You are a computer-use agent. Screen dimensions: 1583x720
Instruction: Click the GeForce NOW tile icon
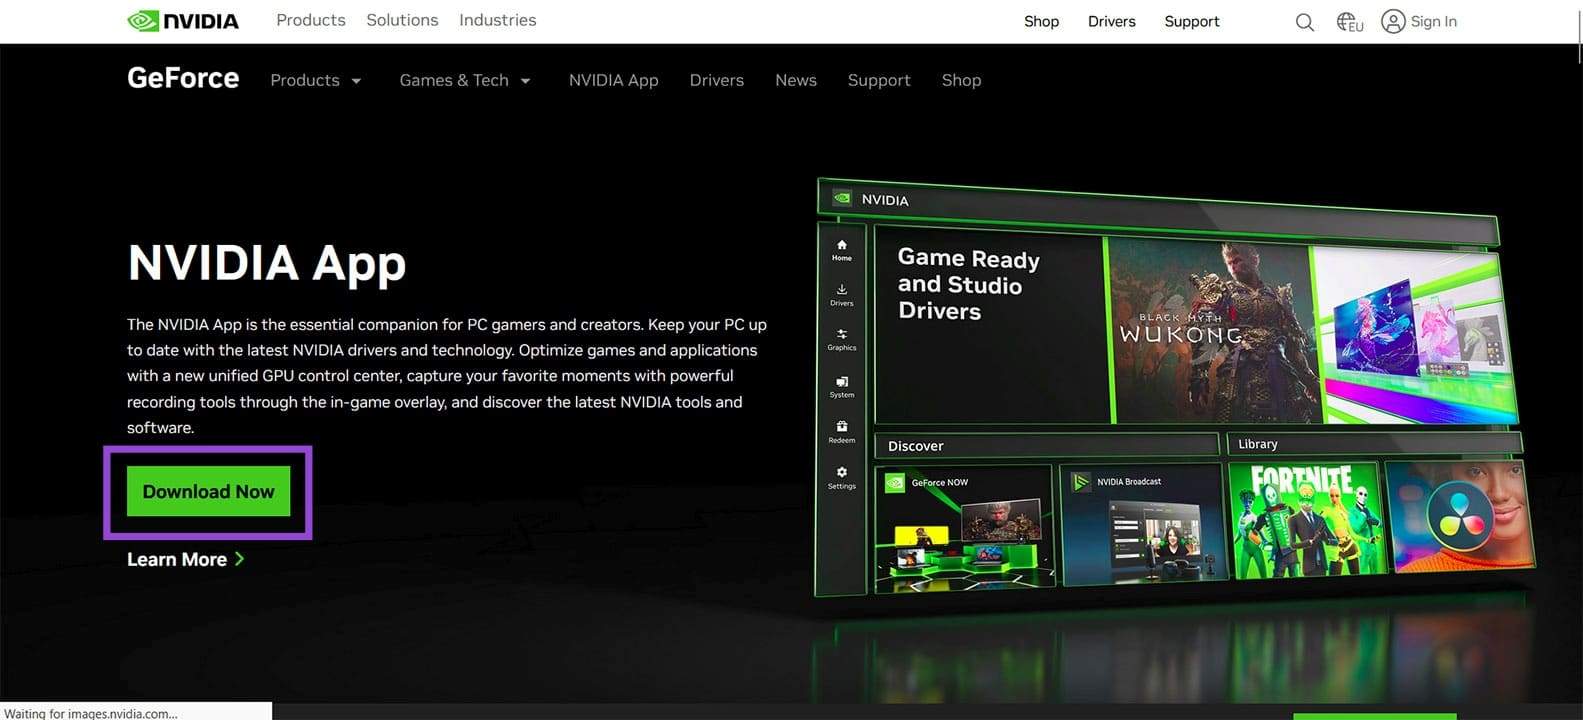[895, 483]
